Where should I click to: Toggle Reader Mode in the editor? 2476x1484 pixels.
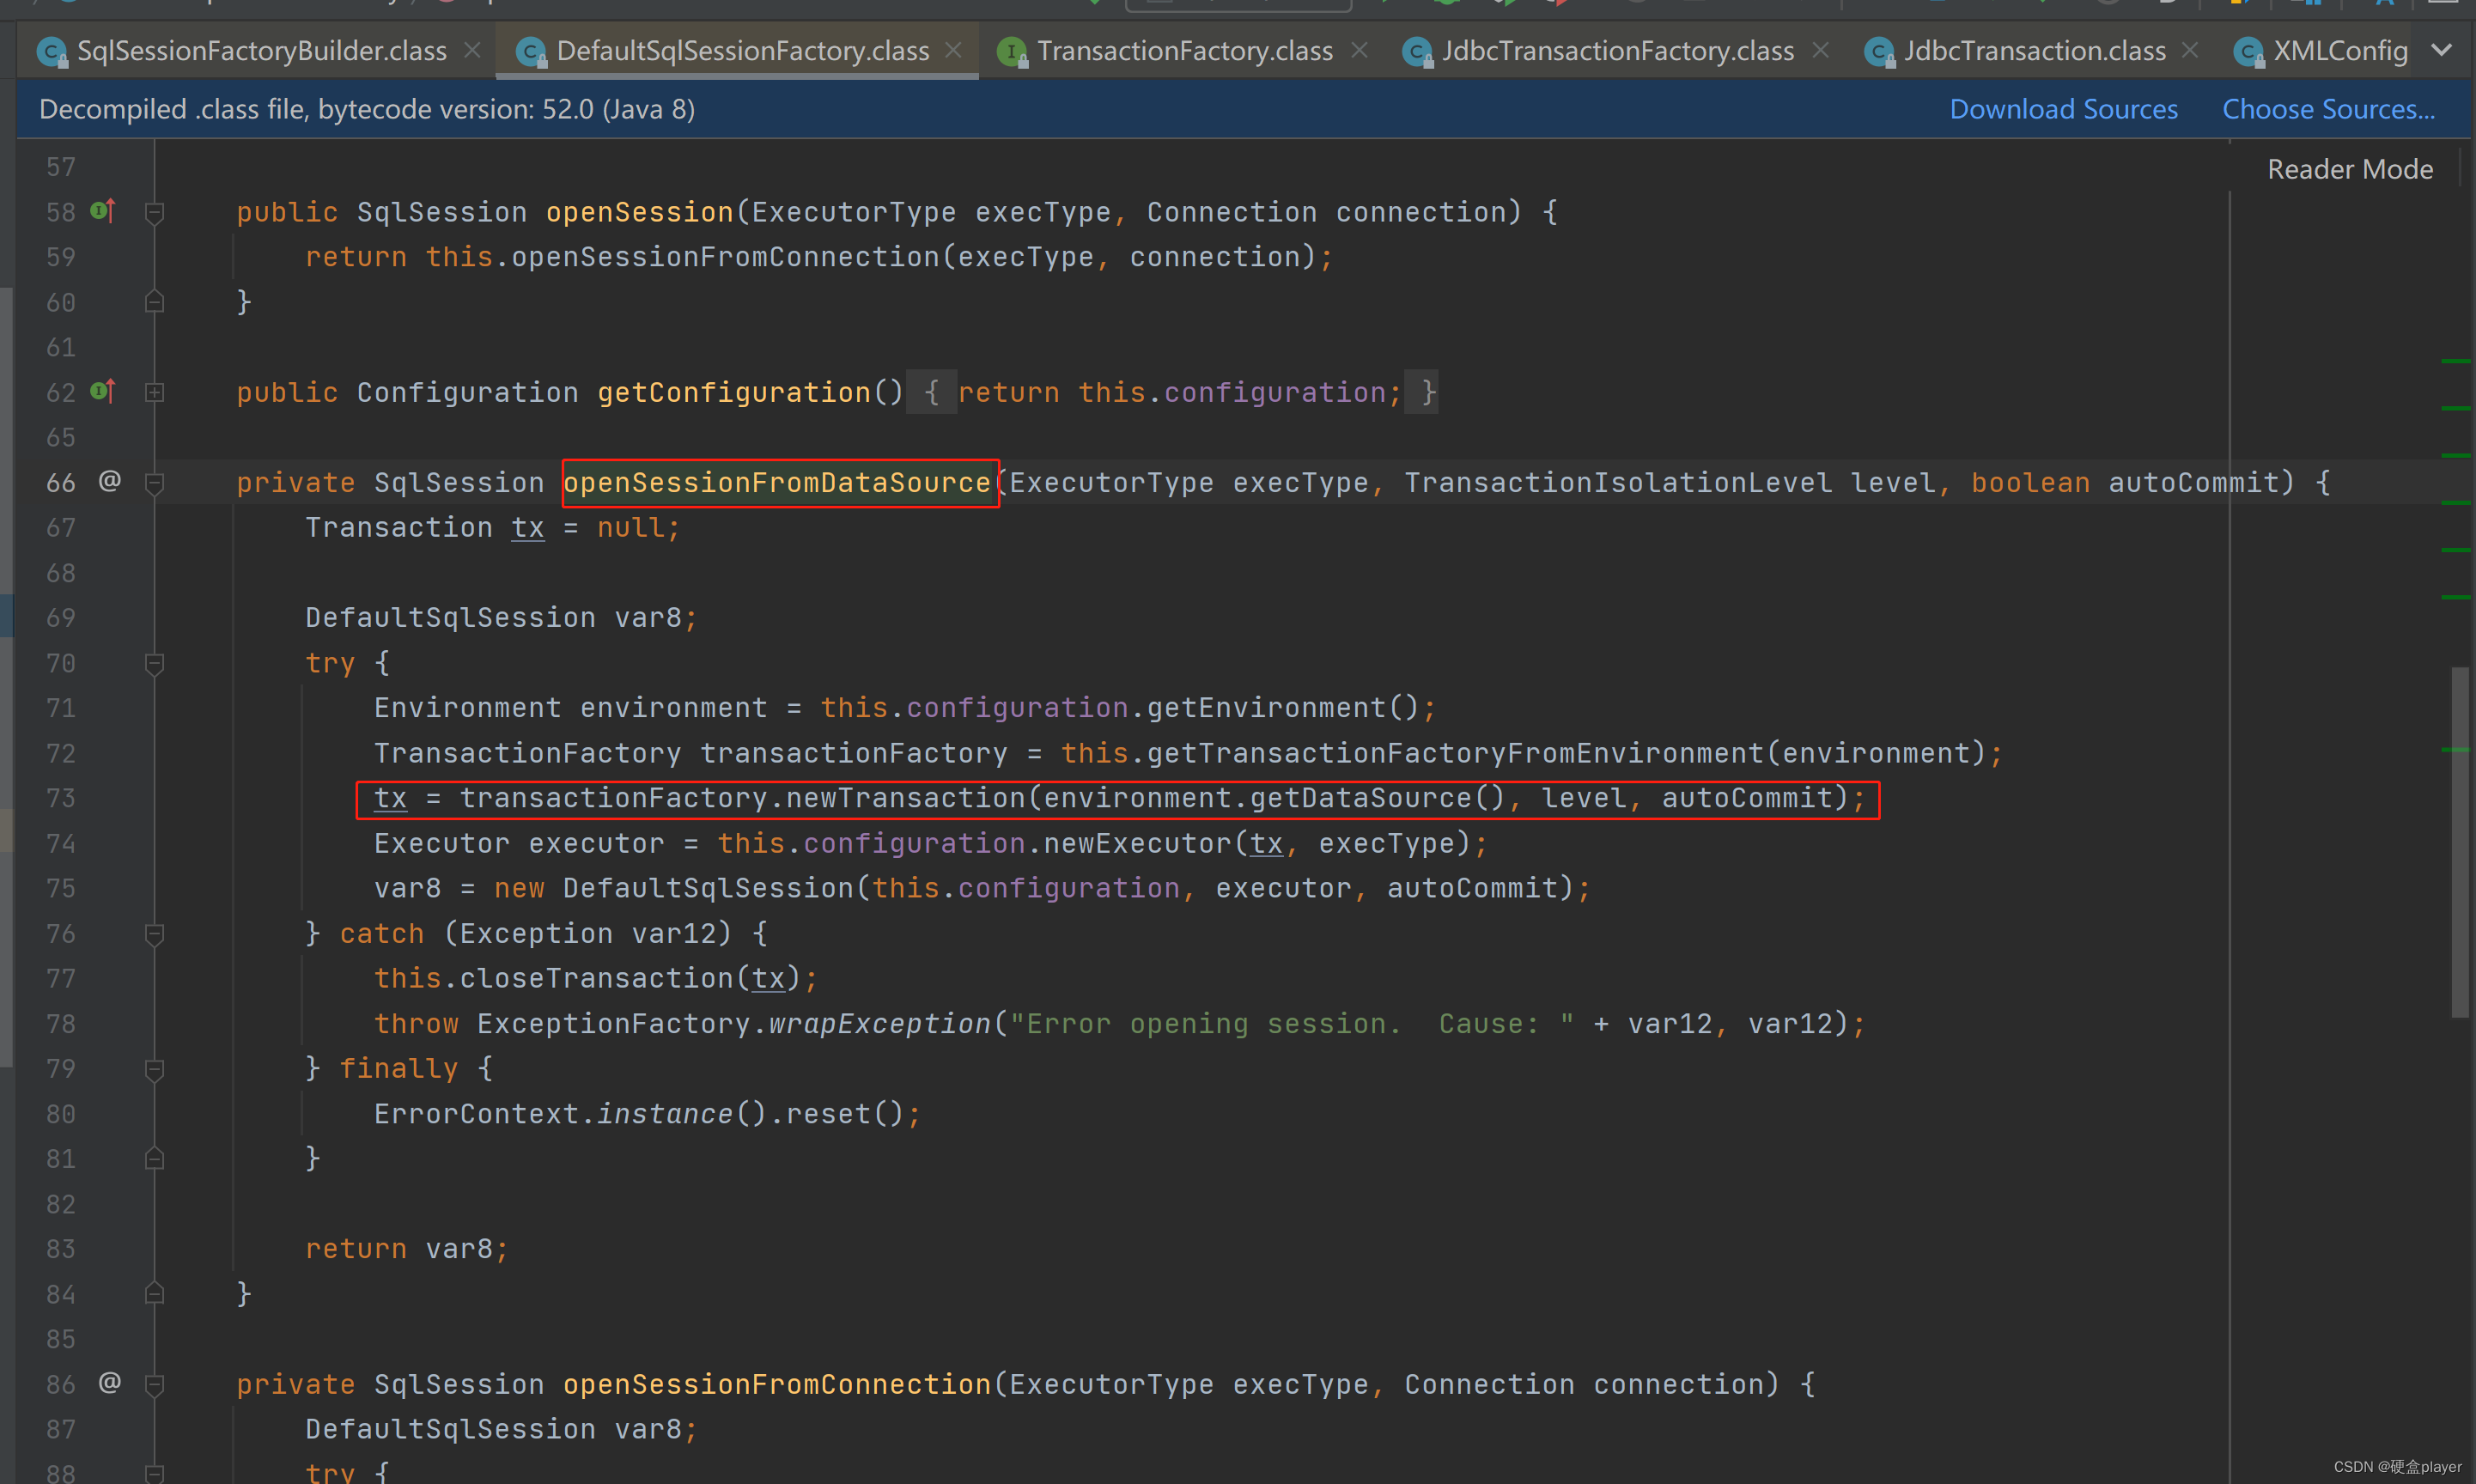click(2349, 168)
